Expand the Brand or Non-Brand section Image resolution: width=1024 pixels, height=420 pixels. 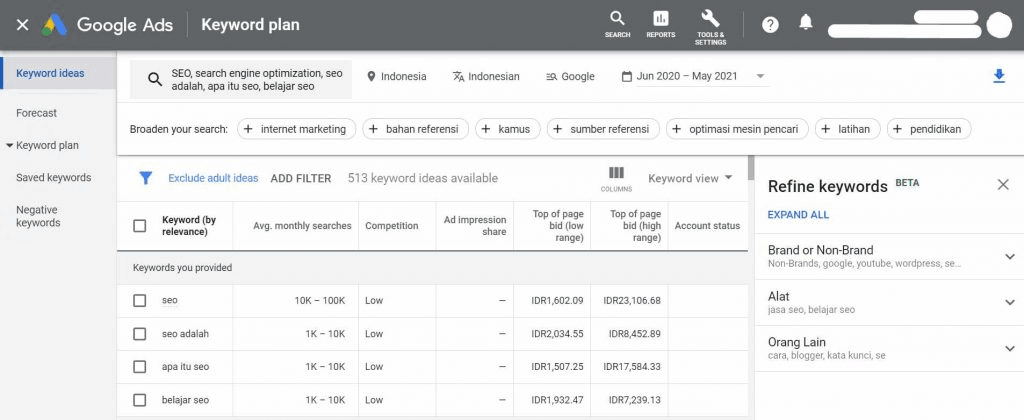[x=1009, y=256]
